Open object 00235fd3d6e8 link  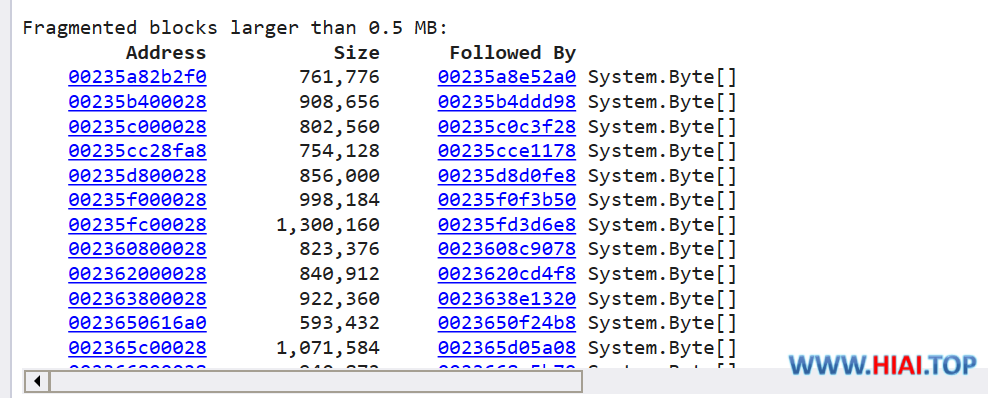coord(507,225)
